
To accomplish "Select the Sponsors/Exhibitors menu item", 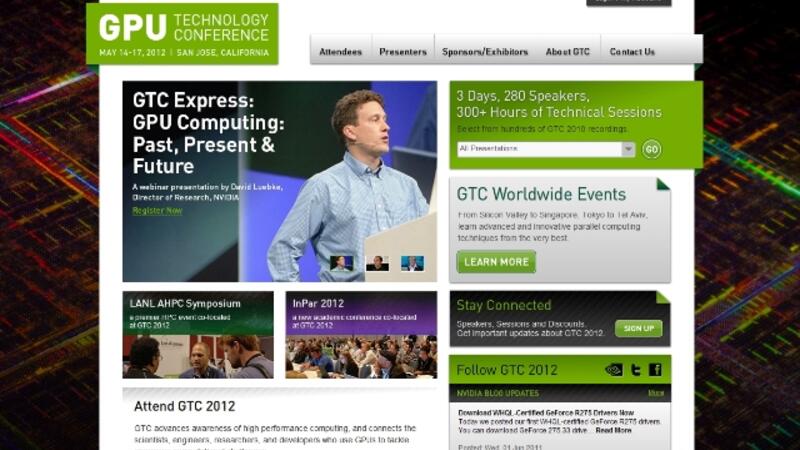I will (x=483, y=52).
